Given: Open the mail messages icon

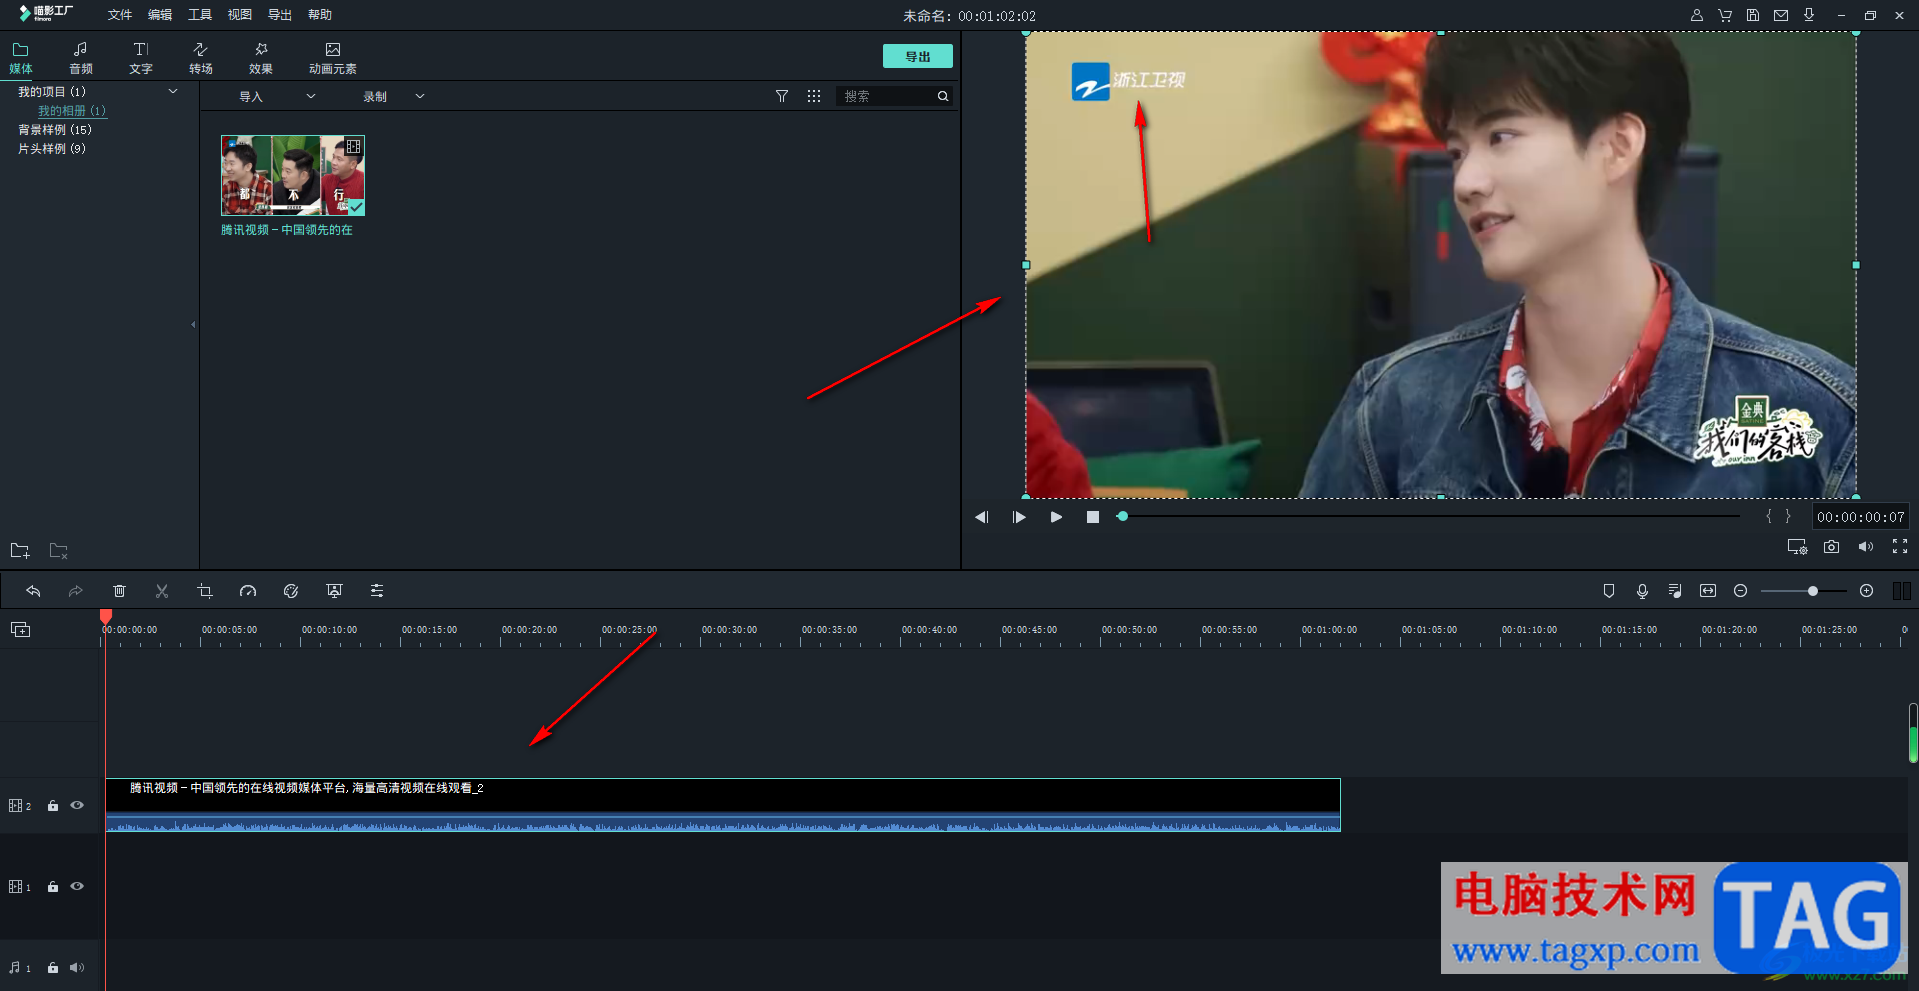Looking at the screenshot, I should (1781, 15).
